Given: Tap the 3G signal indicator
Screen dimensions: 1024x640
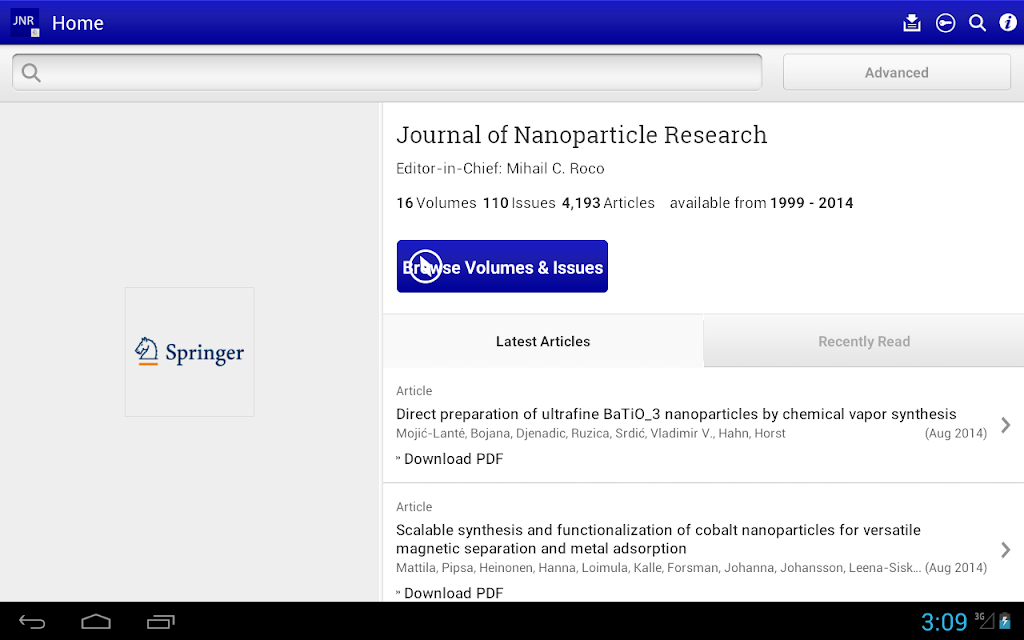Looking at the screenshot, I should (x=984, y=620).
